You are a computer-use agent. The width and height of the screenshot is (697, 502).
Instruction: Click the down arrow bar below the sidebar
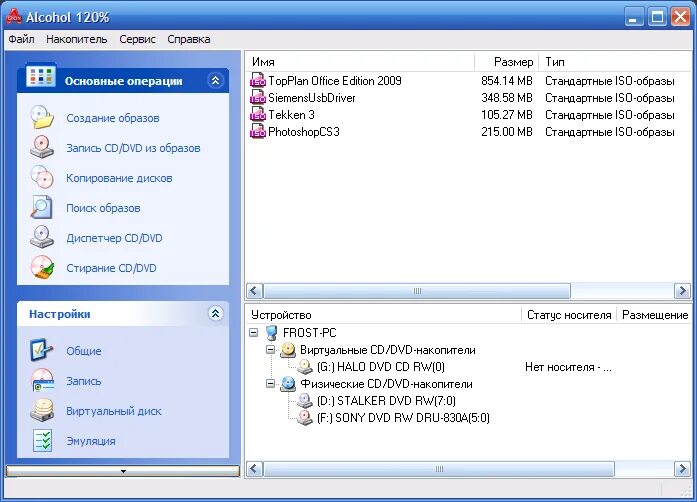point(123,471)
